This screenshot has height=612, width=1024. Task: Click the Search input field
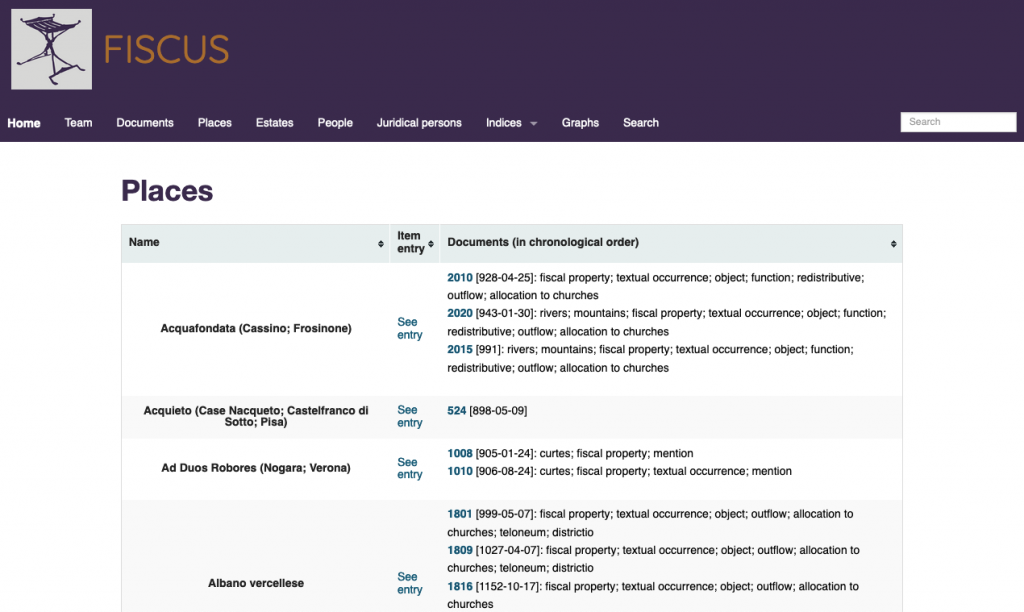click(x=958, y=121)
